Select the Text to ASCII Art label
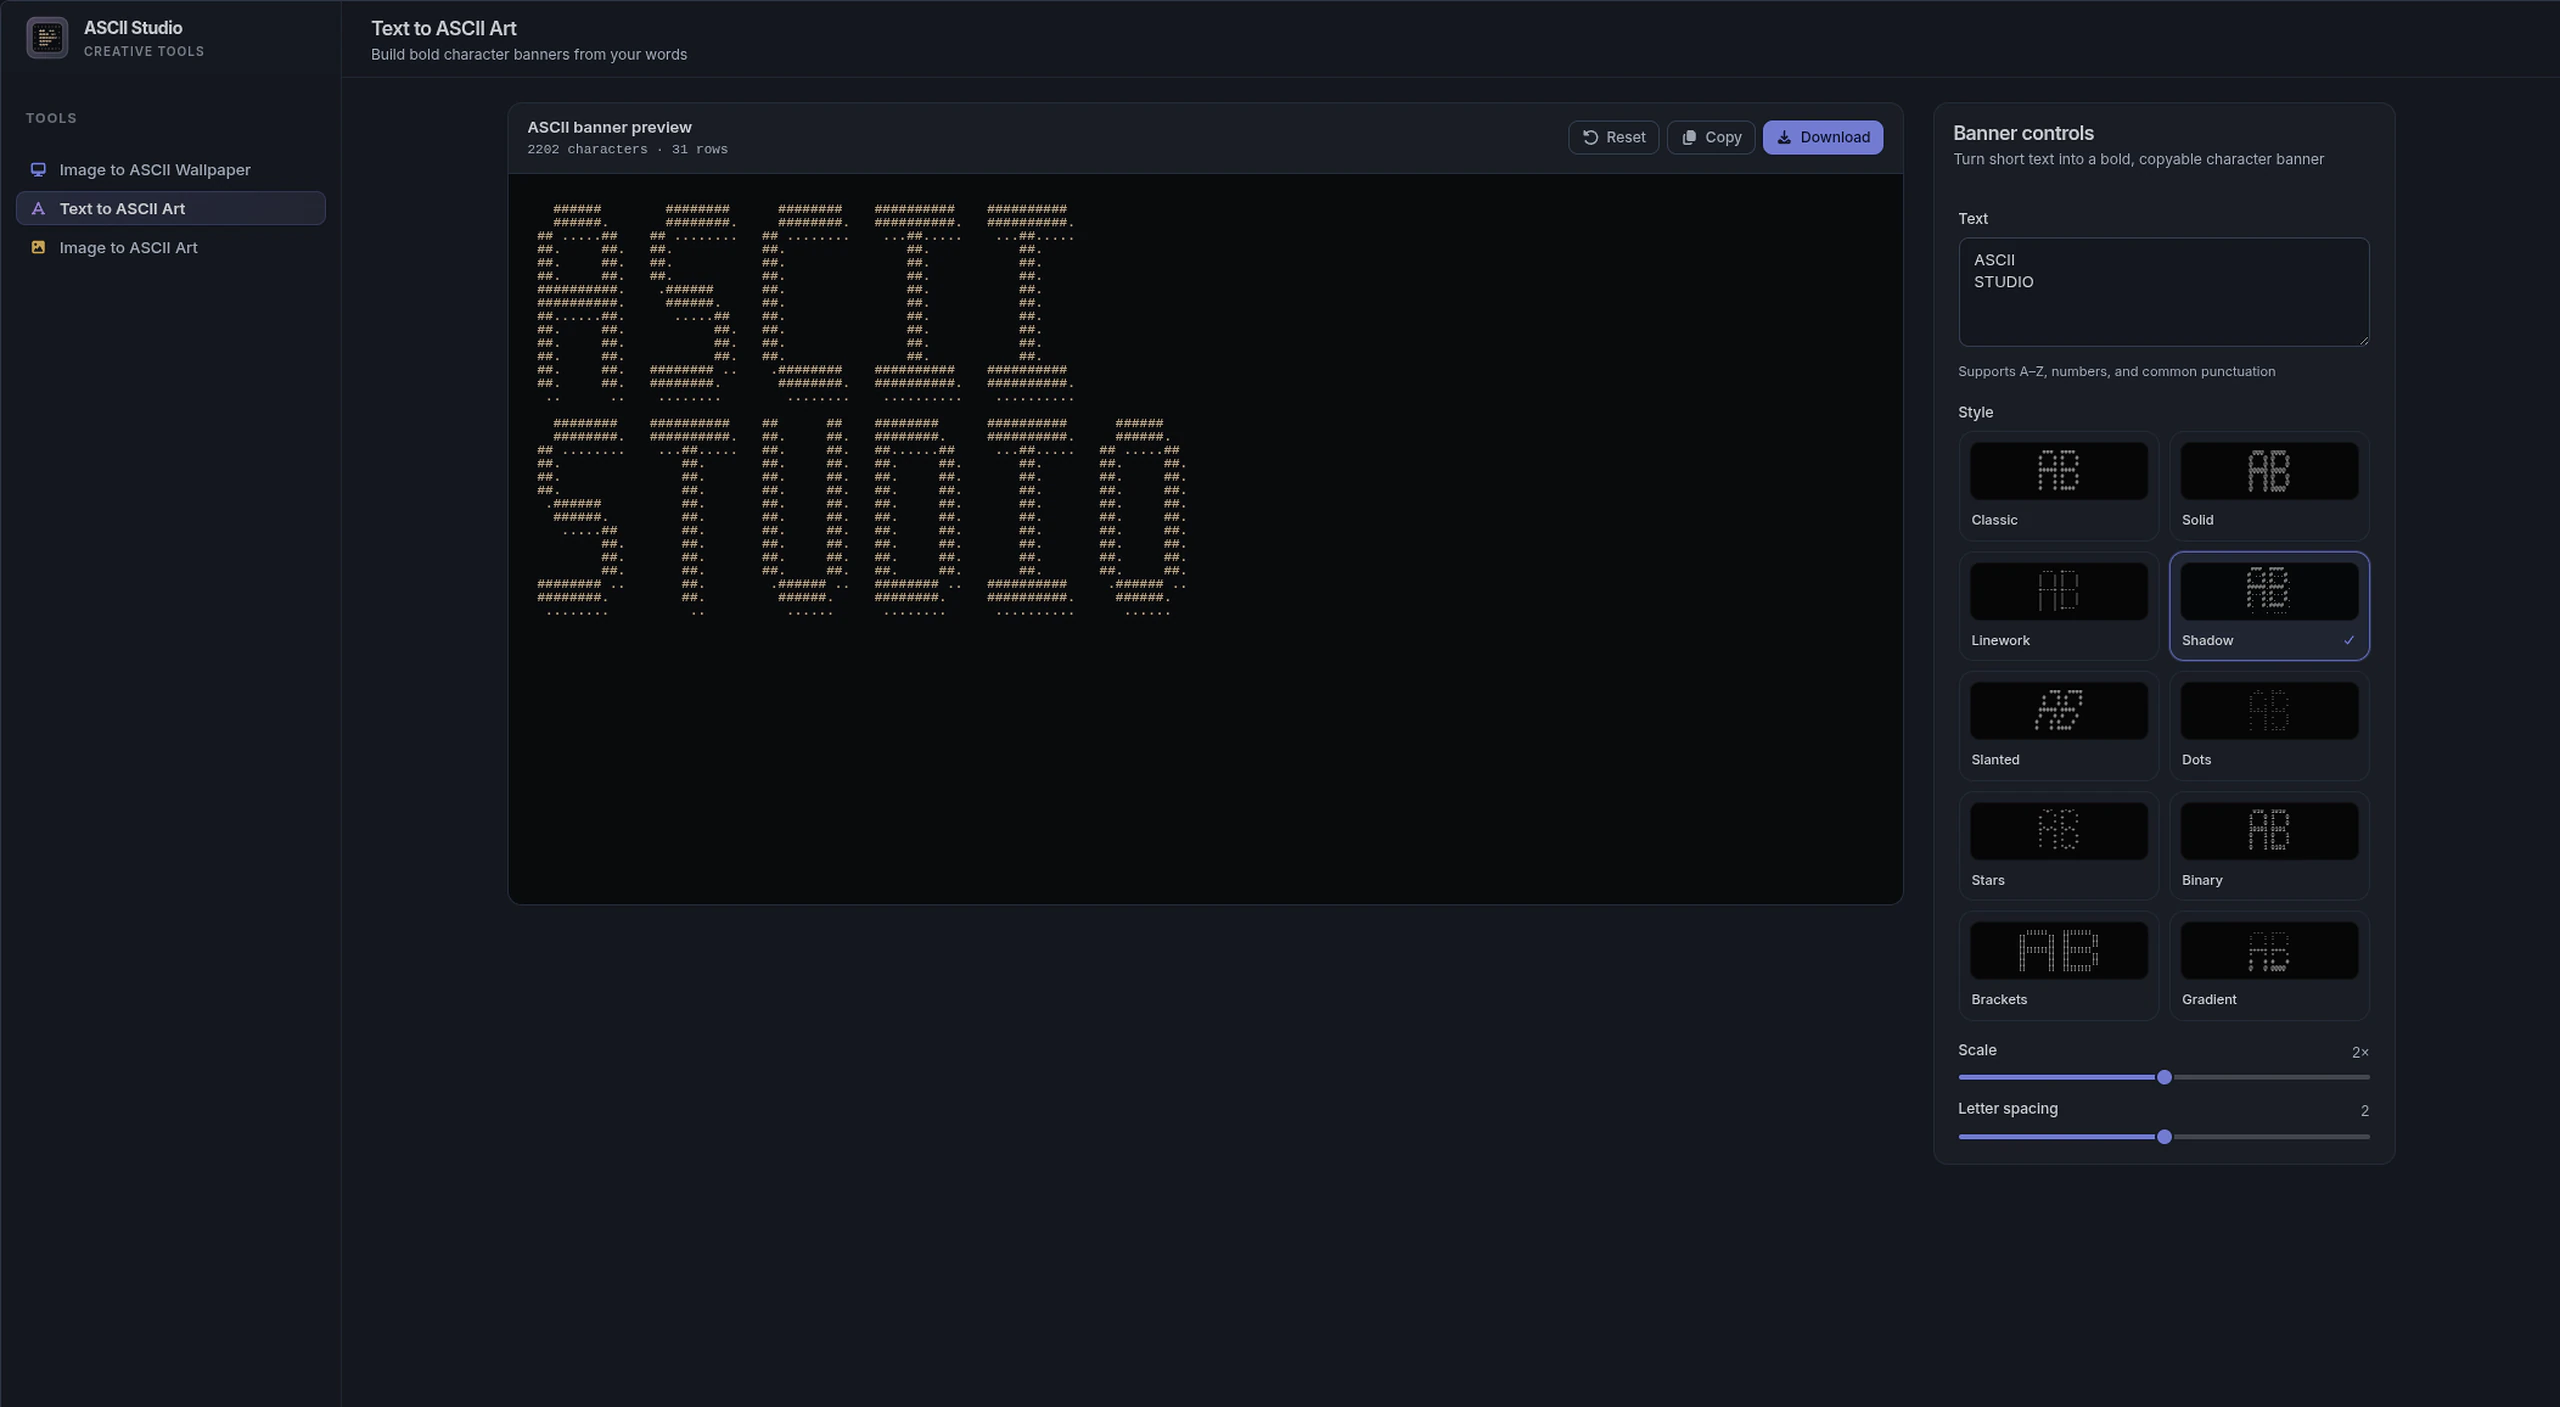Viewport: 2560px width, 1407px height. (122, 208)
